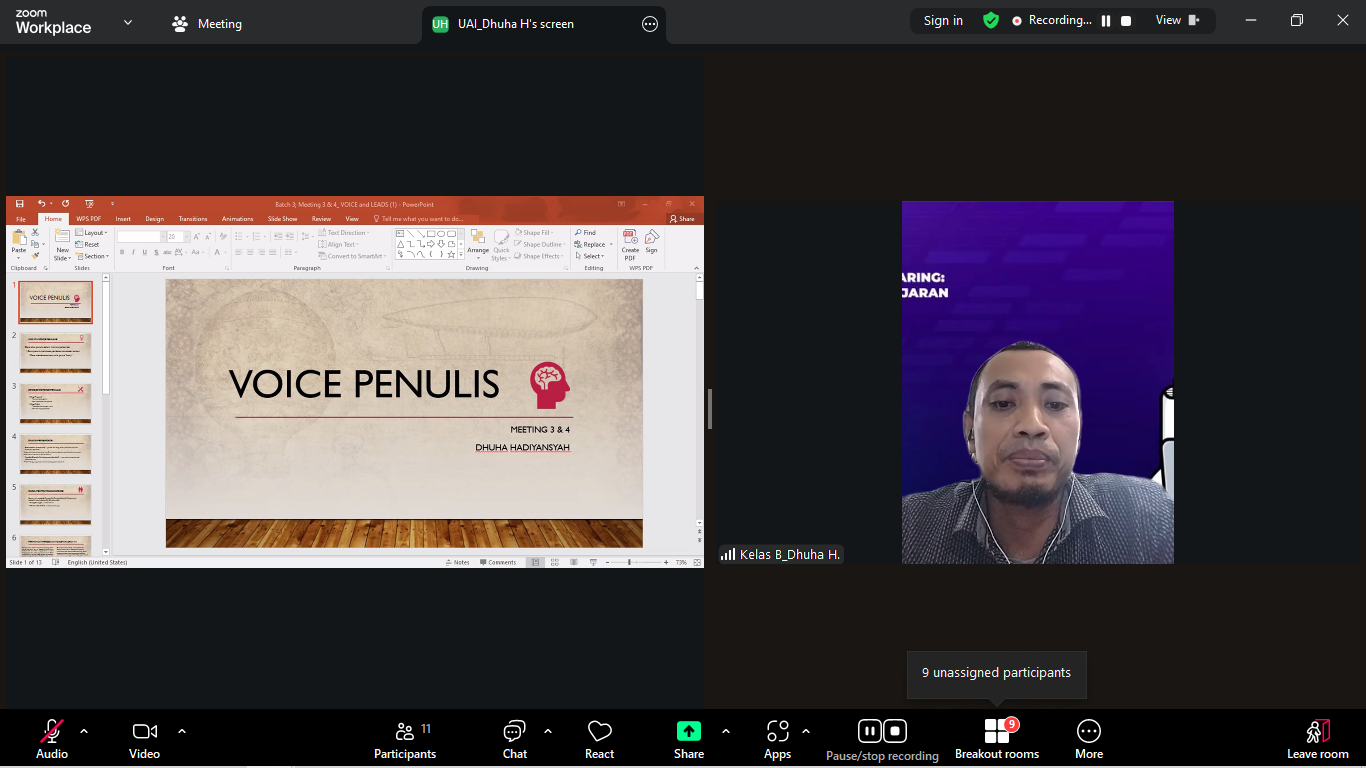The image size is (1366, 768).
Task: Open the More options menu
Action: pos(1089,739)
